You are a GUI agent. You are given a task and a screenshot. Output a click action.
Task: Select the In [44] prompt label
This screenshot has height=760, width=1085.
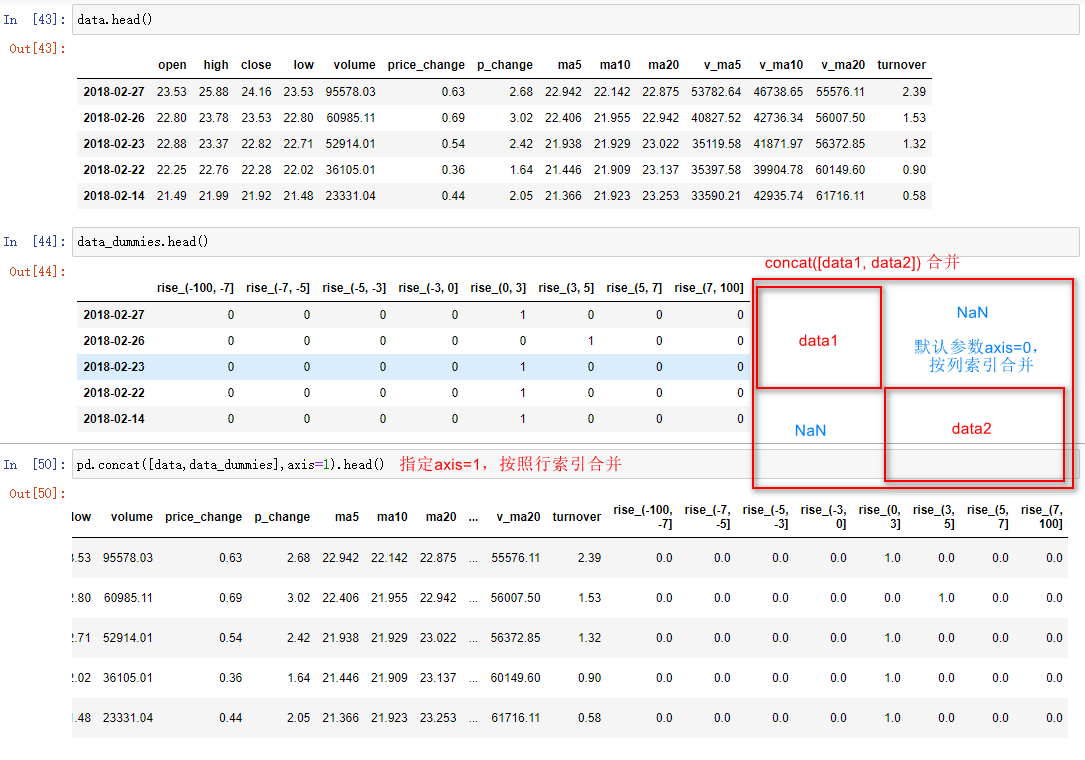(x=35, y=242)
